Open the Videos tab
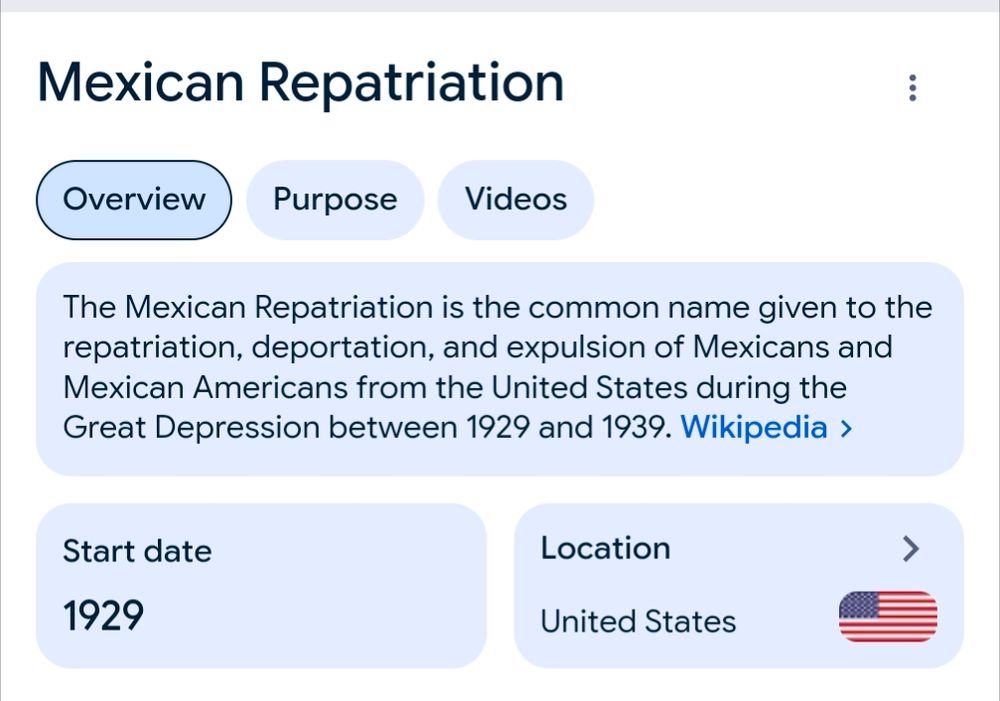This screenshot has height=701, width=1000. [515, 200]
